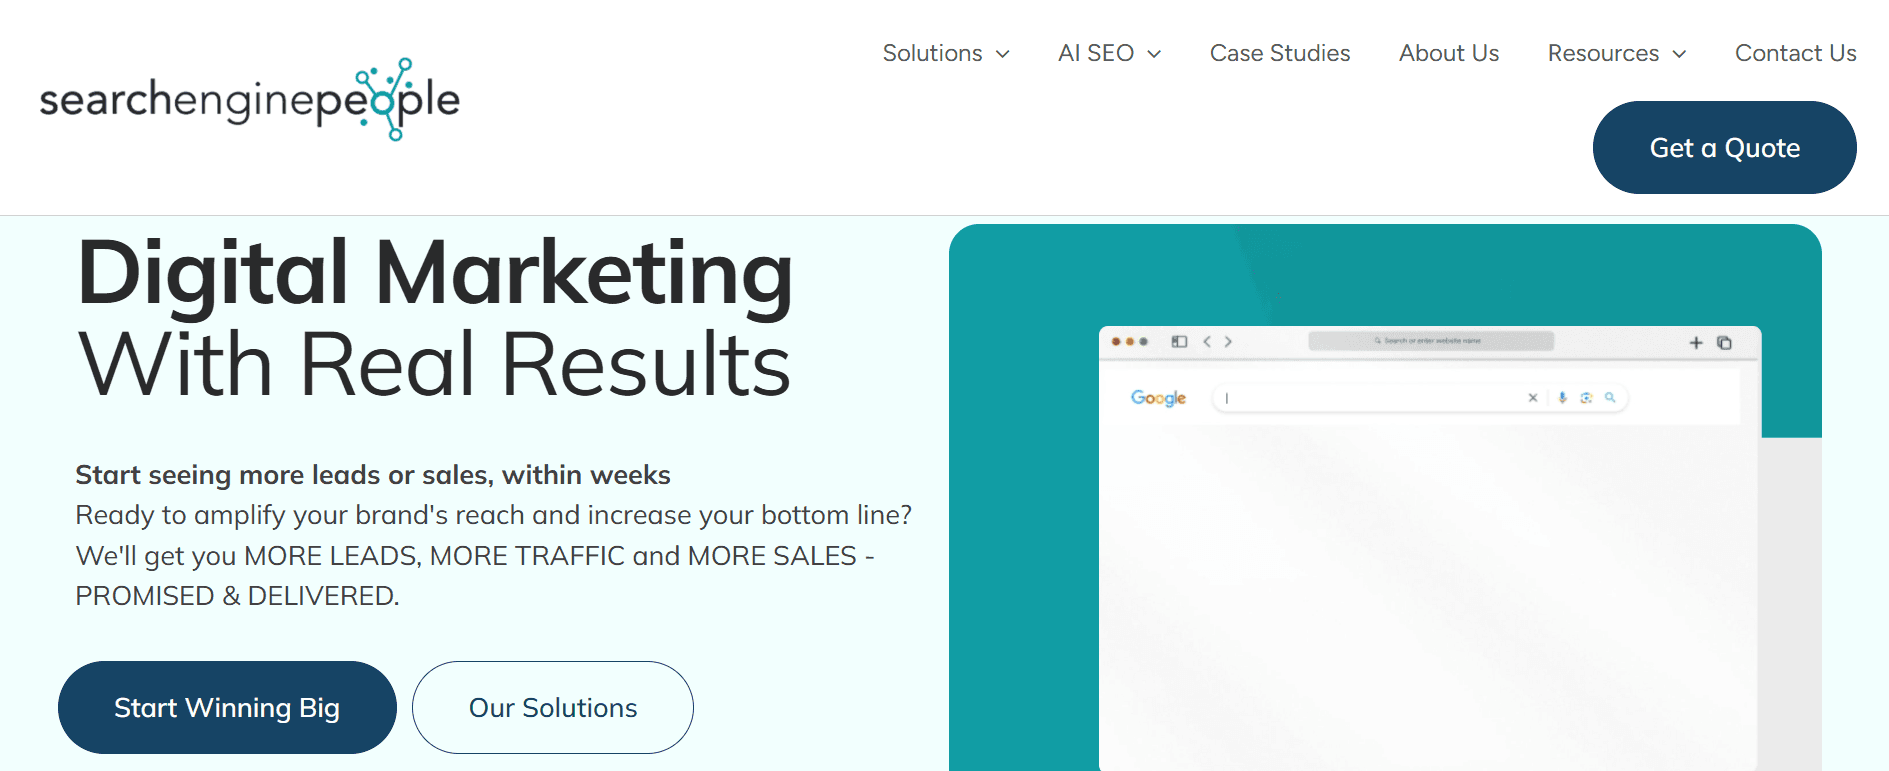
Task: Click the voice search microphone icon
Action: click(1562, 398)
